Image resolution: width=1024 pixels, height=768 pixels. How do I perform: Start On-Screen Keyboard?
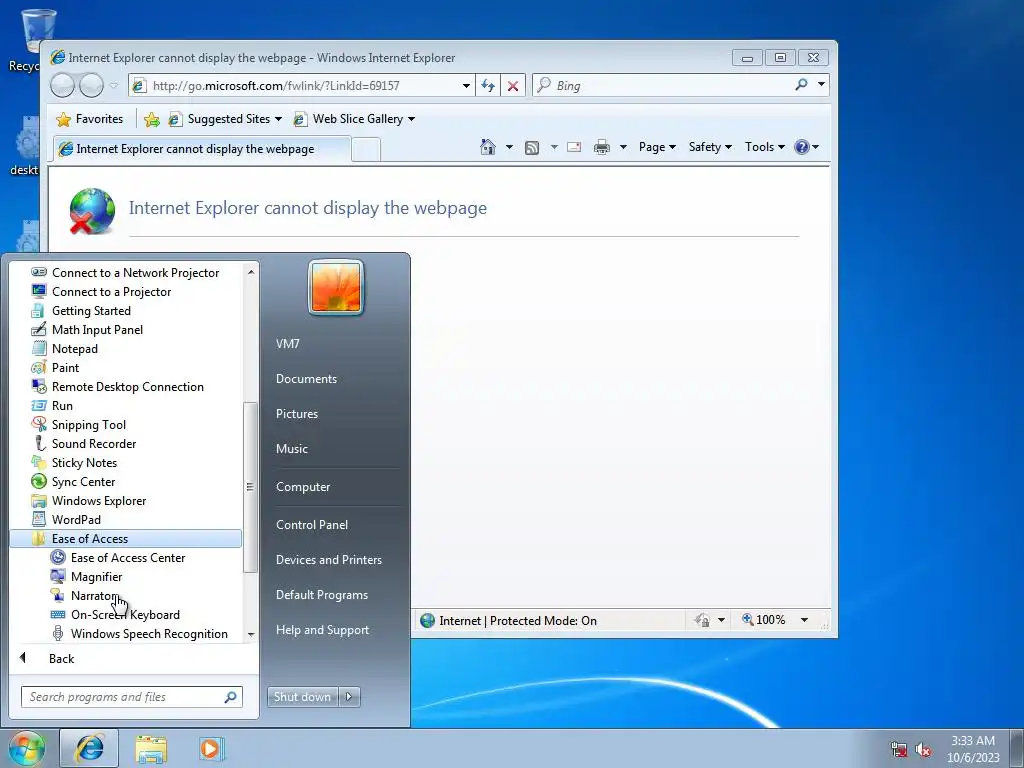click(x=125, y=615)
